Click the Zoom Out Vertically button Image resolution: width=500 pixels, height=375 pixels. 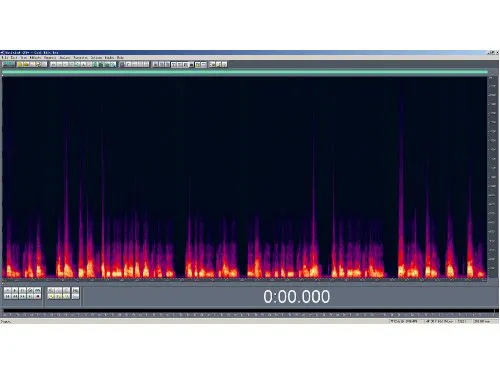(x=76, y=296)
